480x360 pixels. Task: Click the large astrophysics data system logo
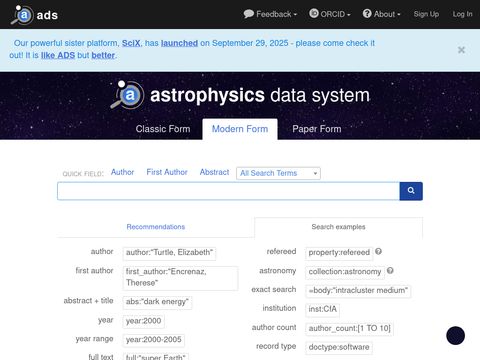tap(240, 95)
